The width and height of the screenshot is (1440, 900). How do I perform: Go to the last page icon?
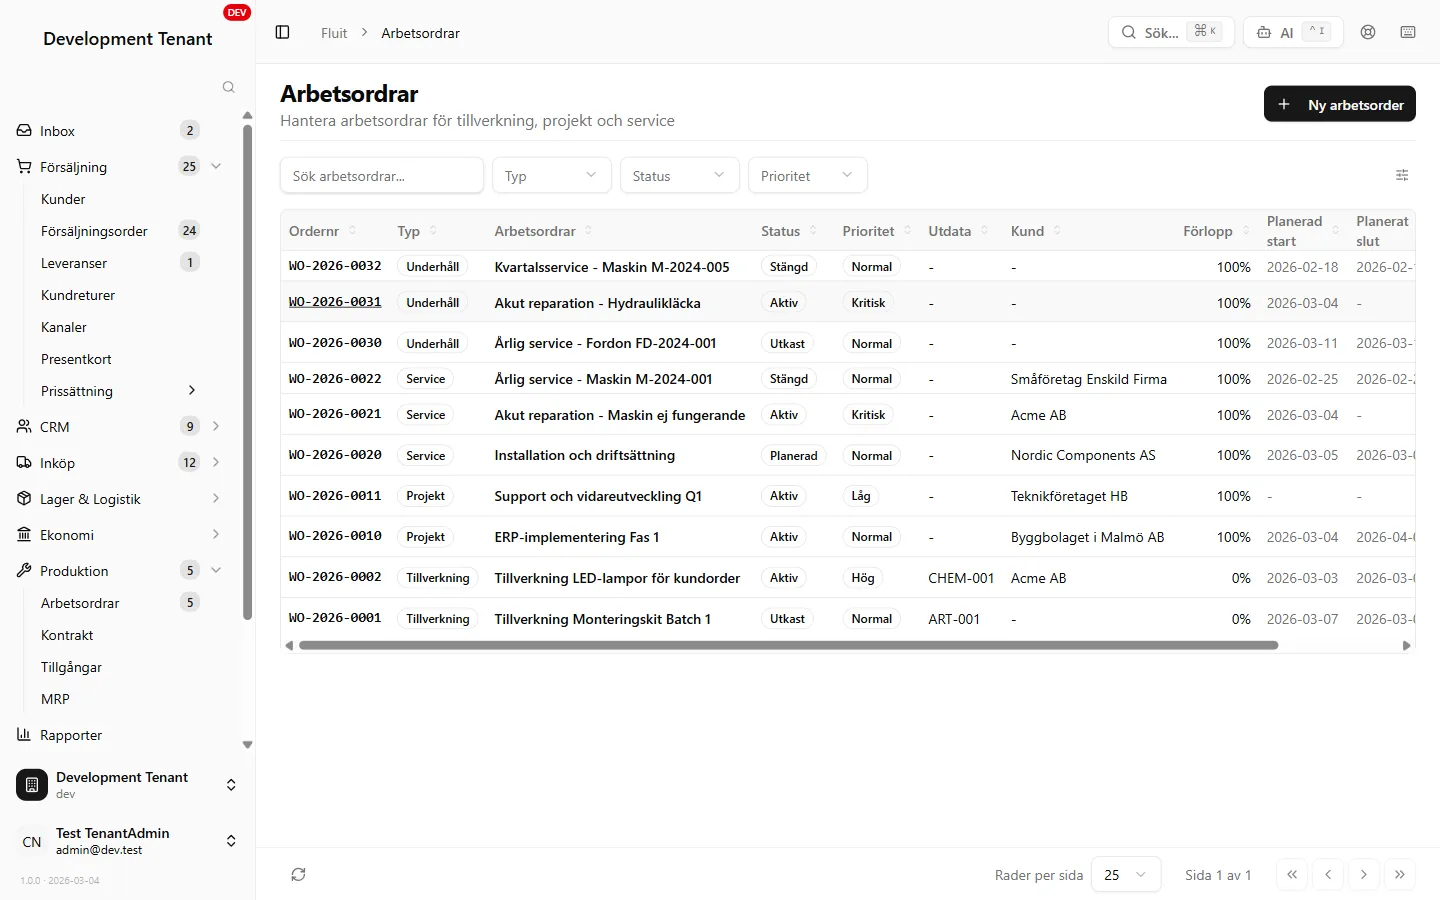pos(1400,874)
